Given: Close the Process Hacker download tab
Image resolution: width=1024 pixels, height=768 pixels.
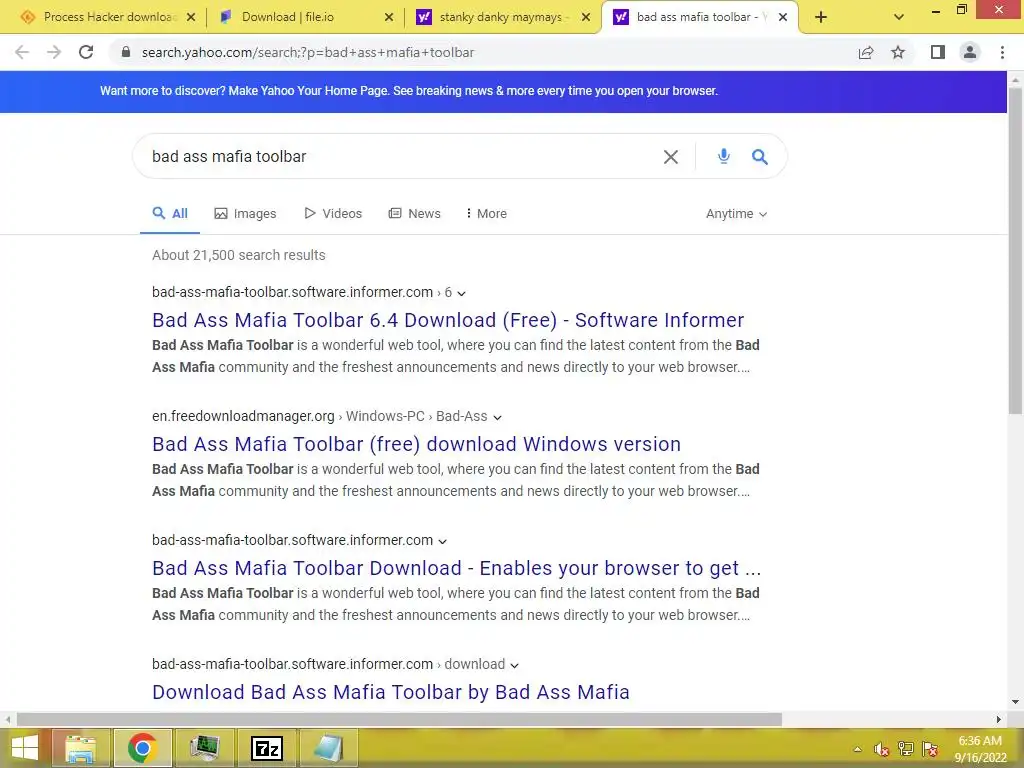Looking at the screenshot, I should (x=191, y=17).
